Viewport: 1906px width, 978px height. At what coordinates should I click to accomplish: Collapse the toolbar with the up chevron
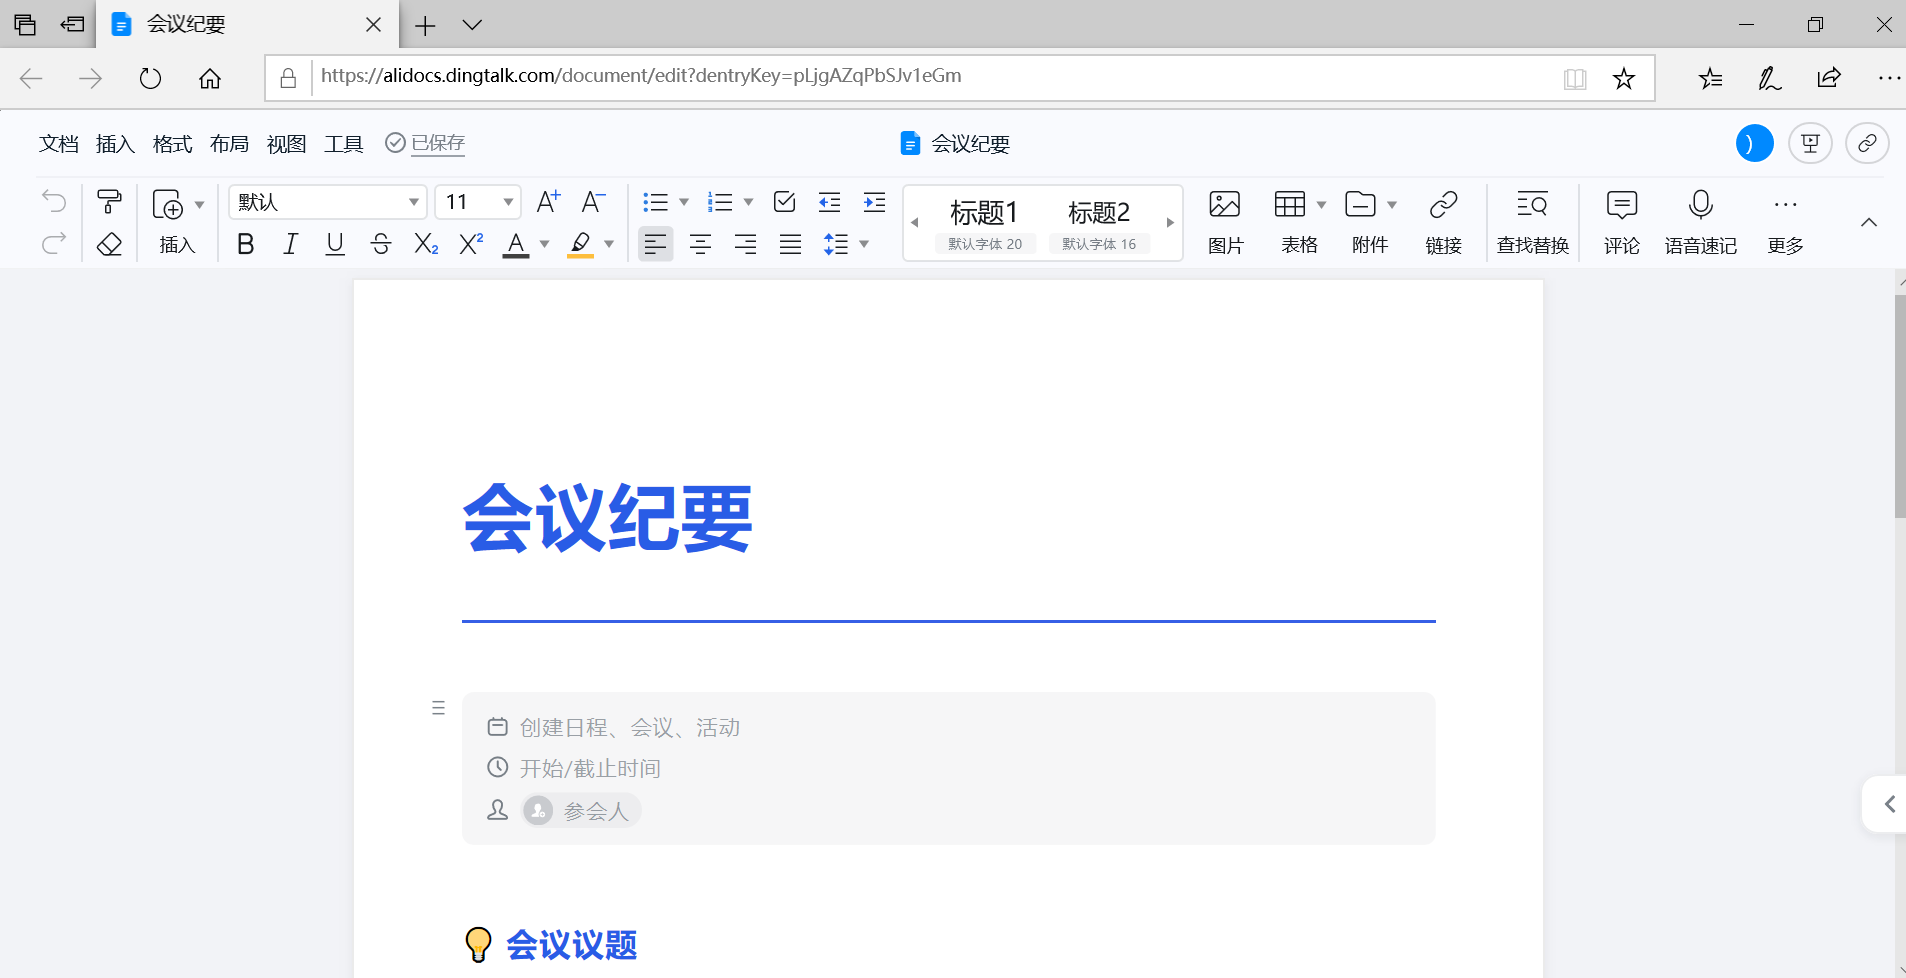(x=1868, y=222)
